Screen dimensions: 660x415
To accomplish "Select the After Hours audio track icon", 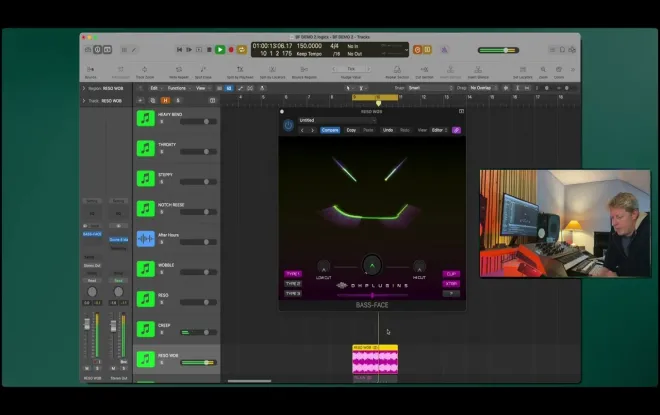I will (146, 239).
